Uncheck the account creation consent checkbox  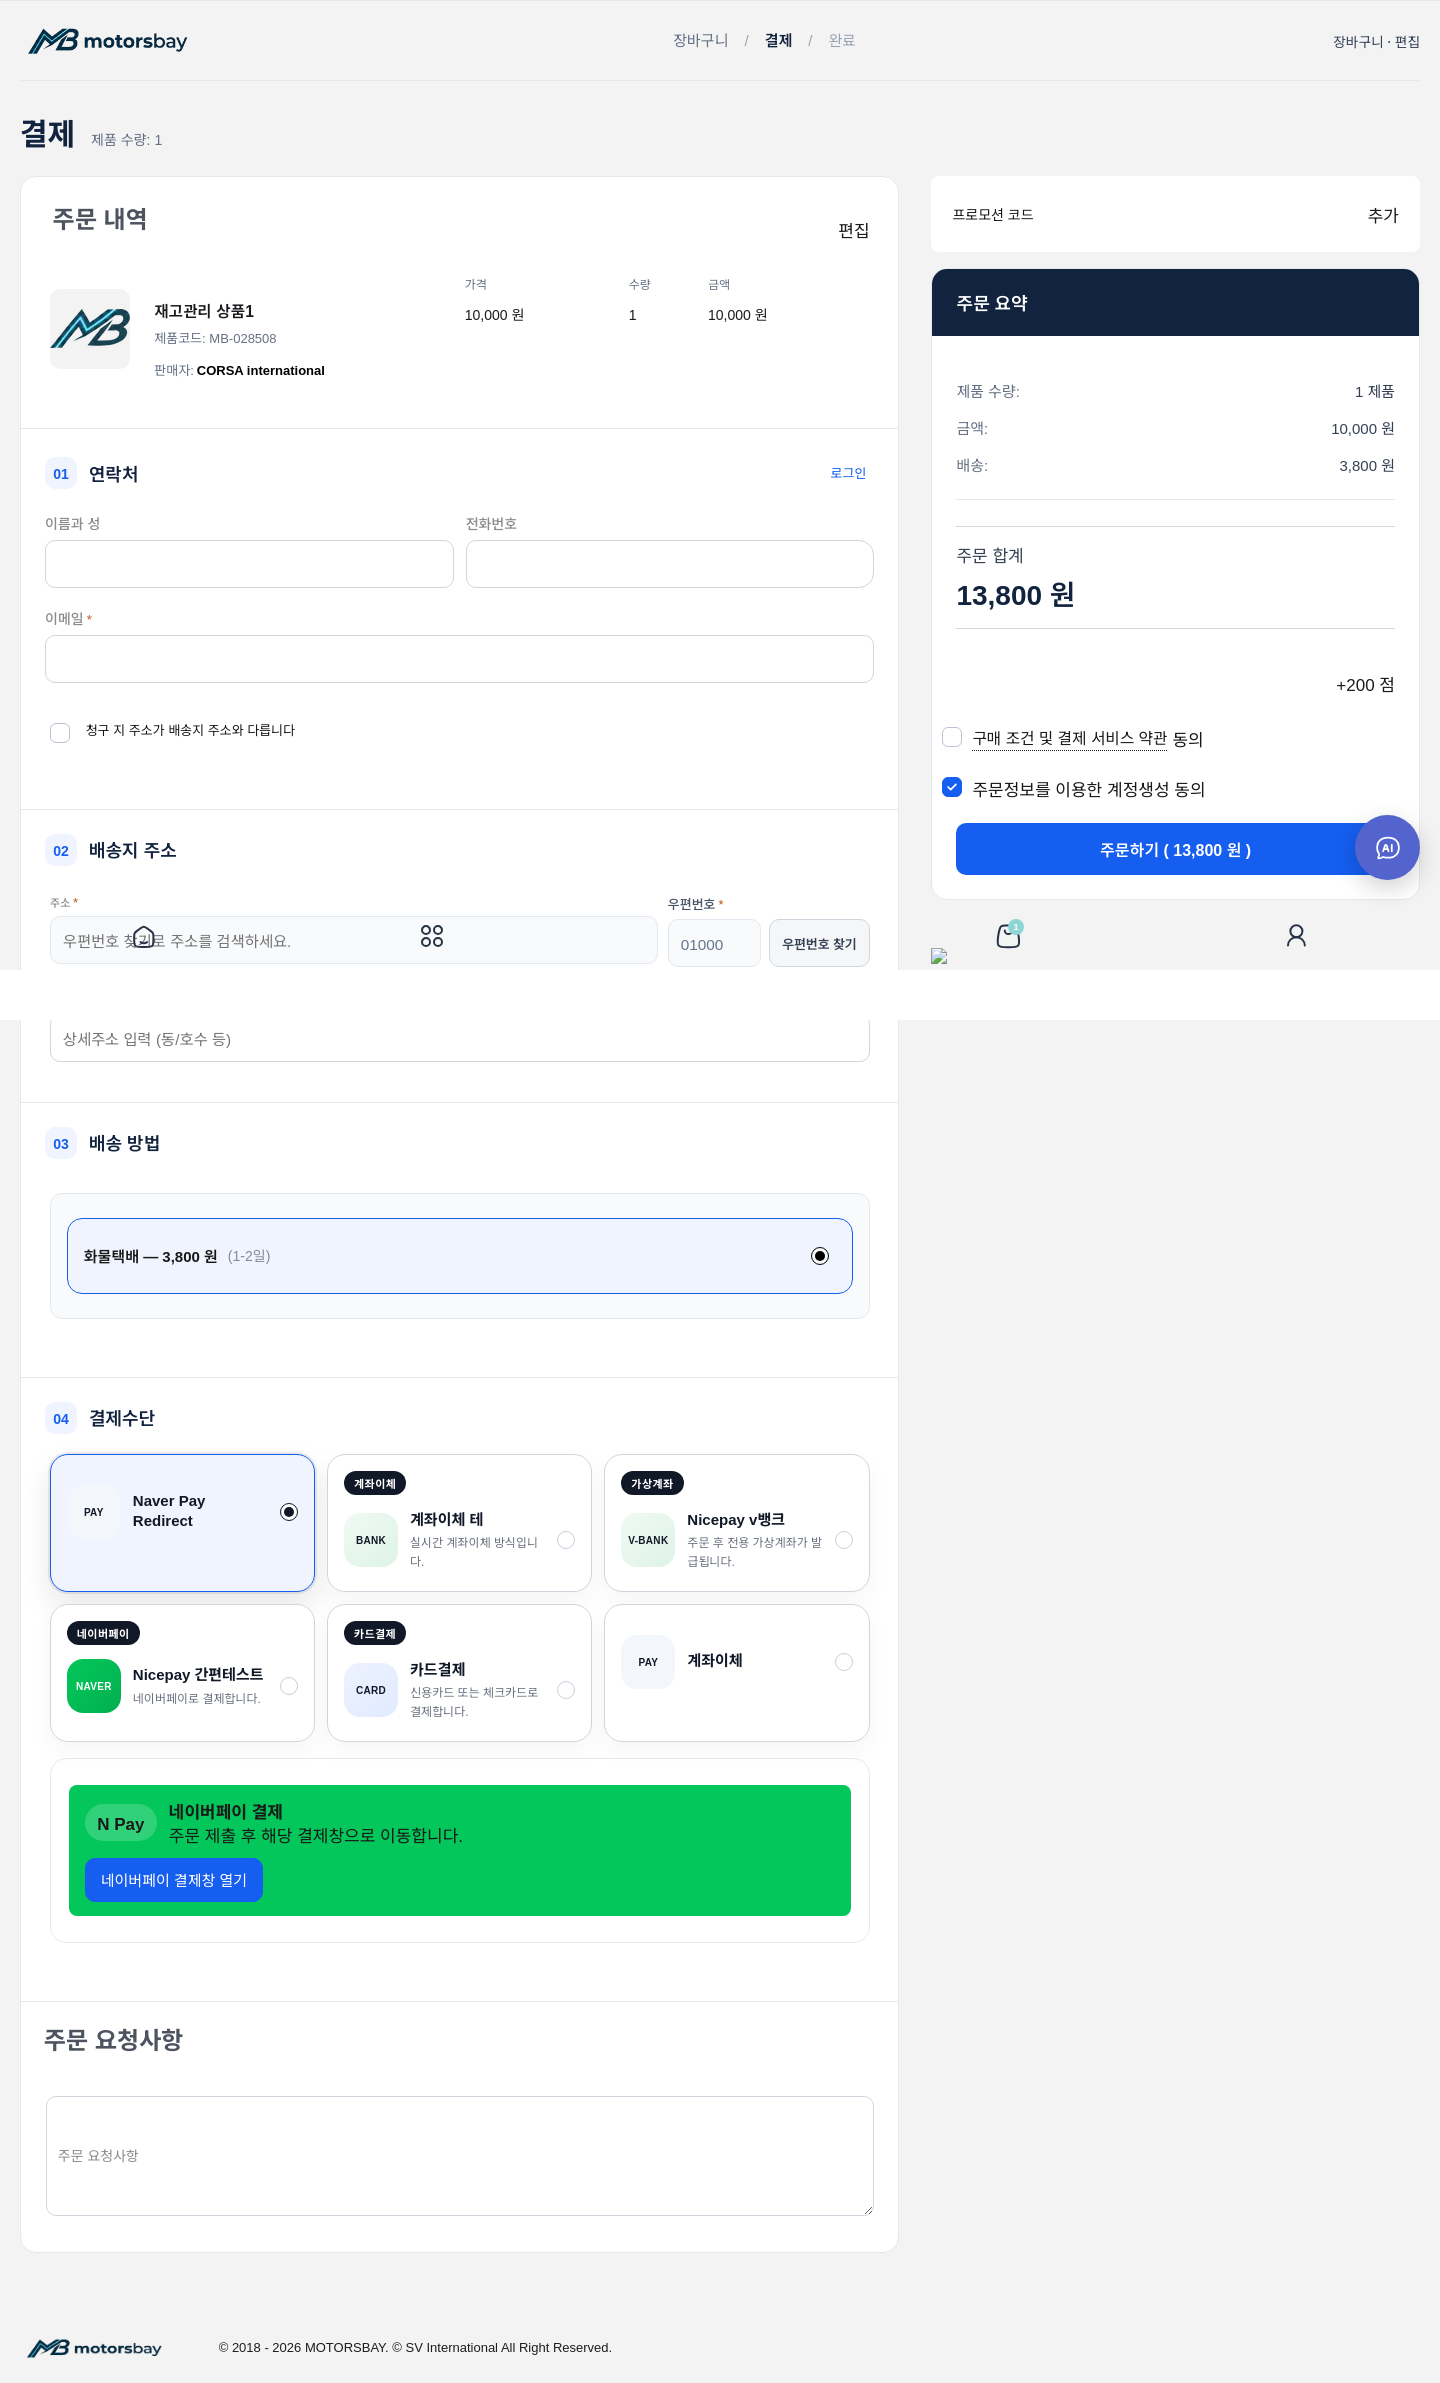click(952, 787)
